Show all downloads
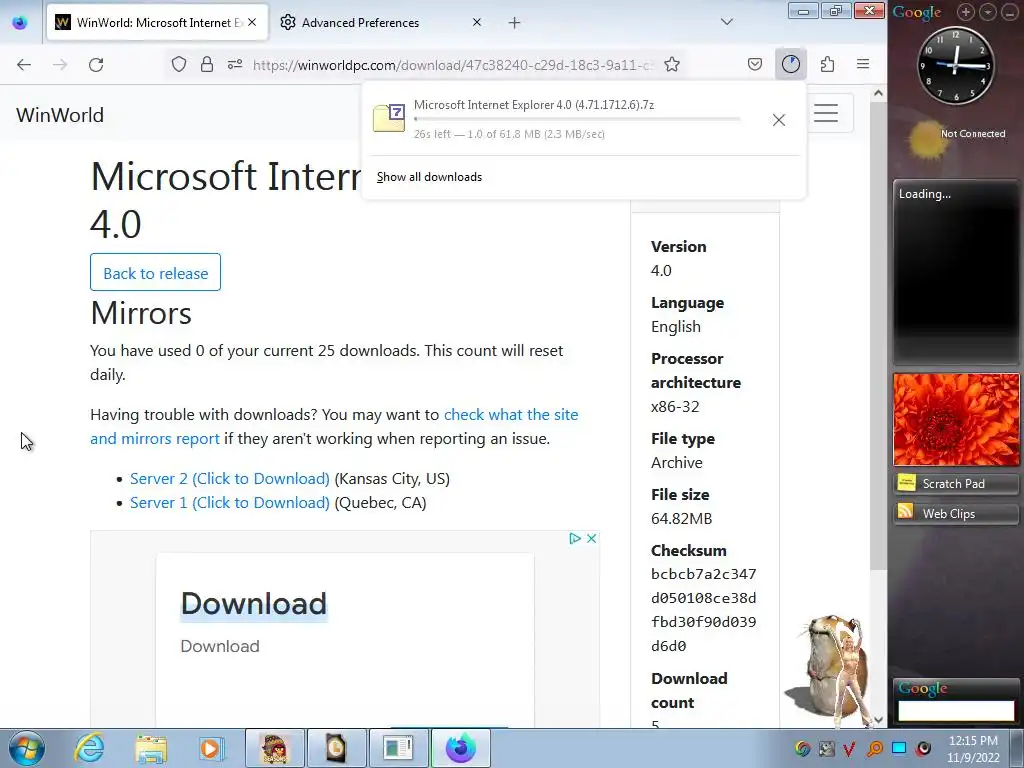Image resolution: width=1024 pixels, height=768 pixels. [429, 177]
